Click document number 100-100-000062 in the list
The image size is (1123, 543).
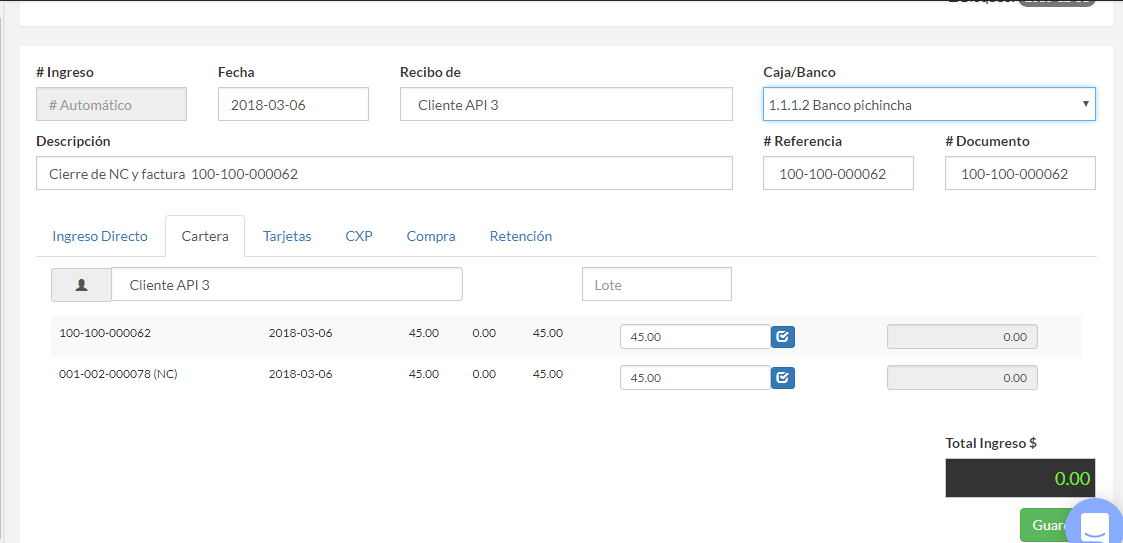pos(105,333)
